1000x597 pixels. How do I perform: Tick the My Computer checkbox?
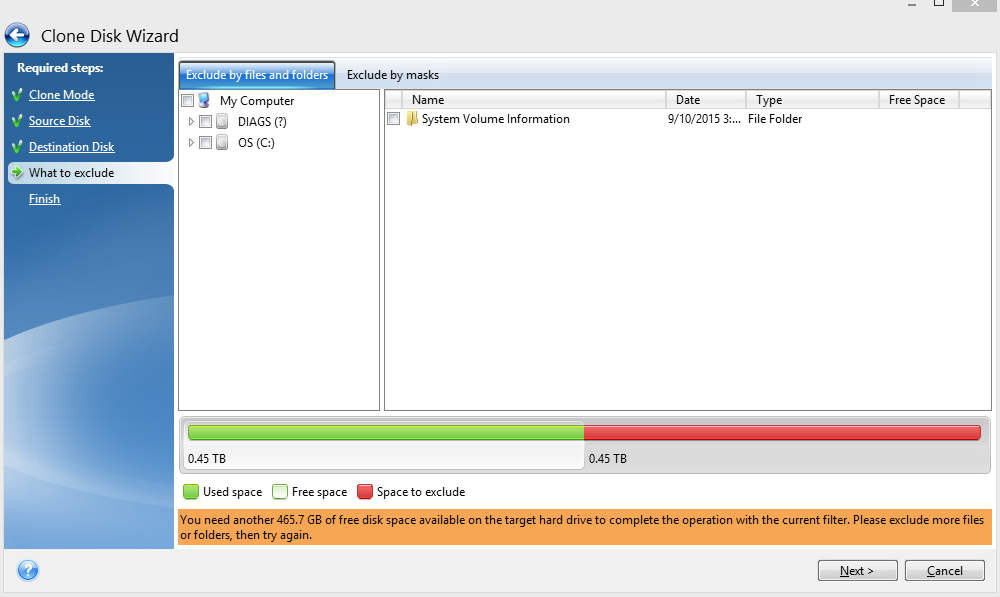[x=188, y=101]
